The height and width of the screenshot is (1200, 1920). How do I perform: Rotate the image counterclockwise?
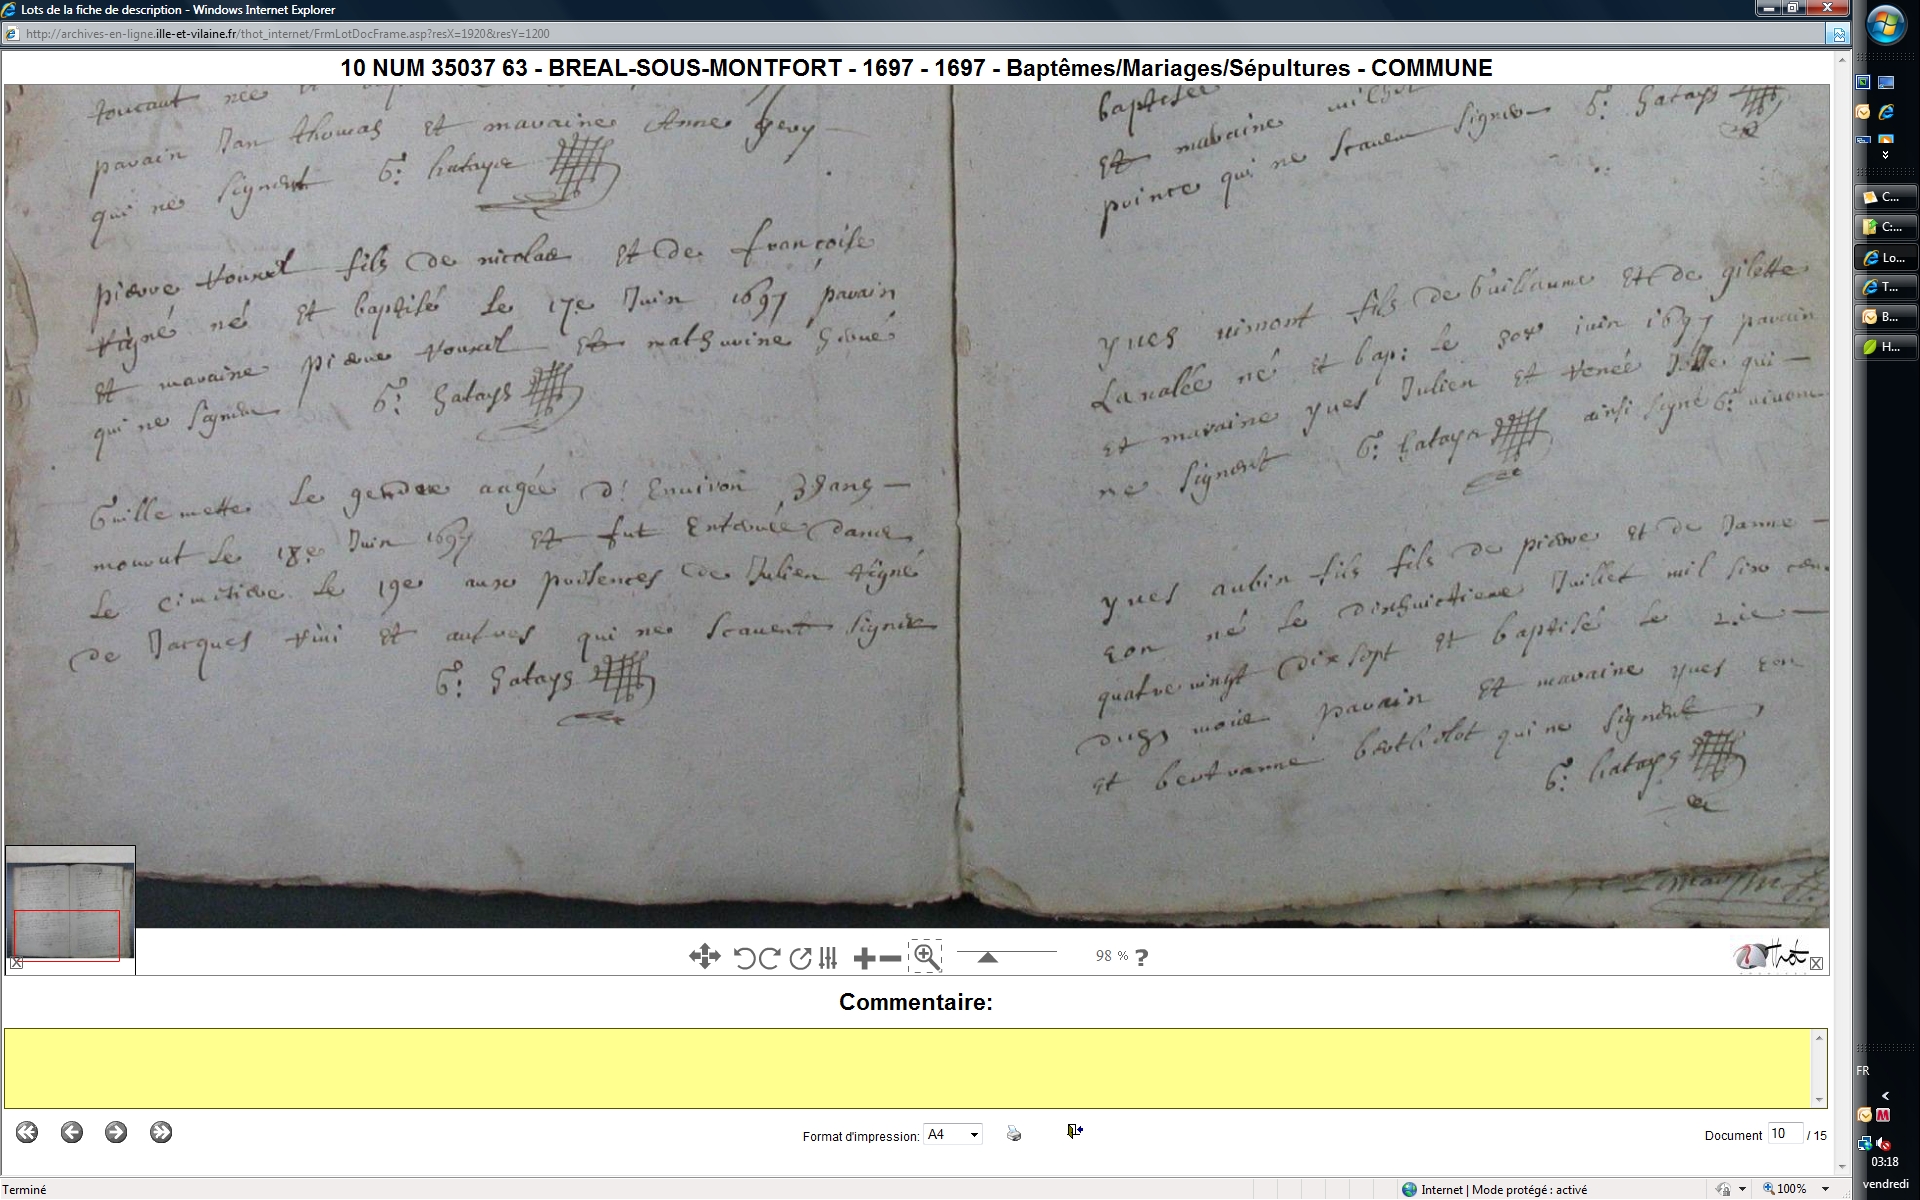744,958
